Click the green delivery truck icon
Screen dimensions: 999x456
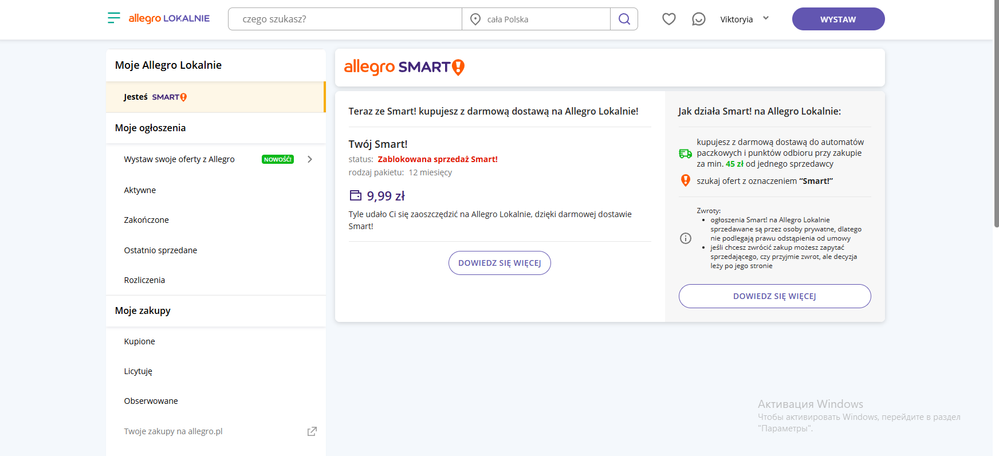point(686,153)
